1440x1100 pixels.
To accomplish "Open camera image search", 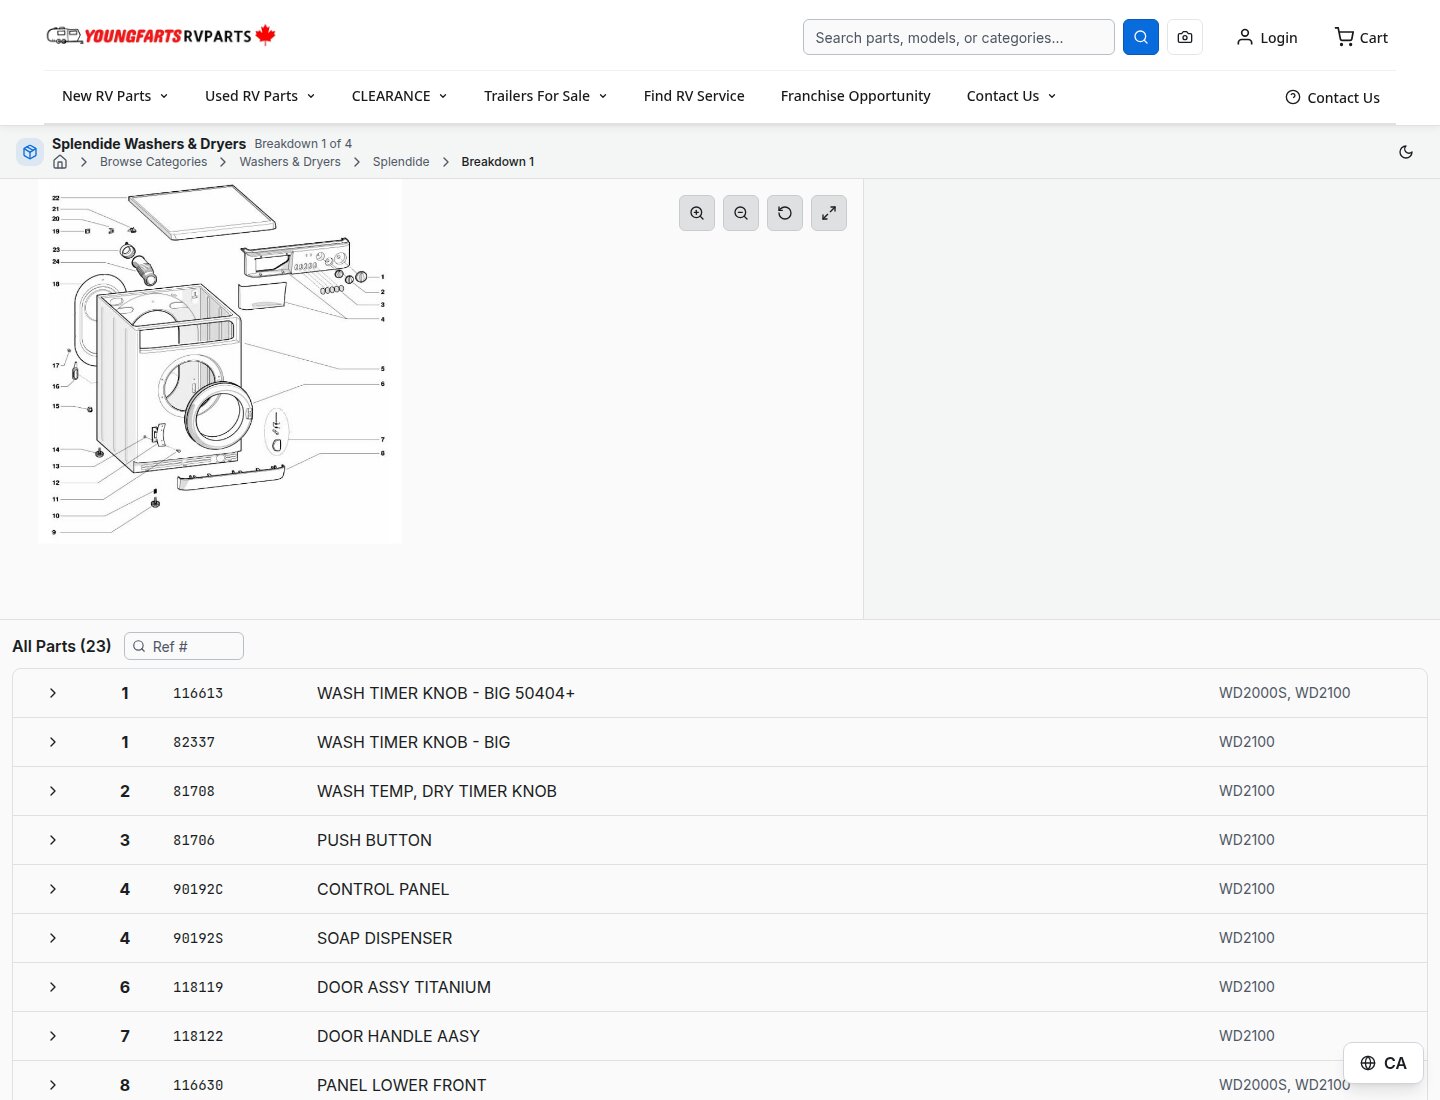I will pos(1185,37).
